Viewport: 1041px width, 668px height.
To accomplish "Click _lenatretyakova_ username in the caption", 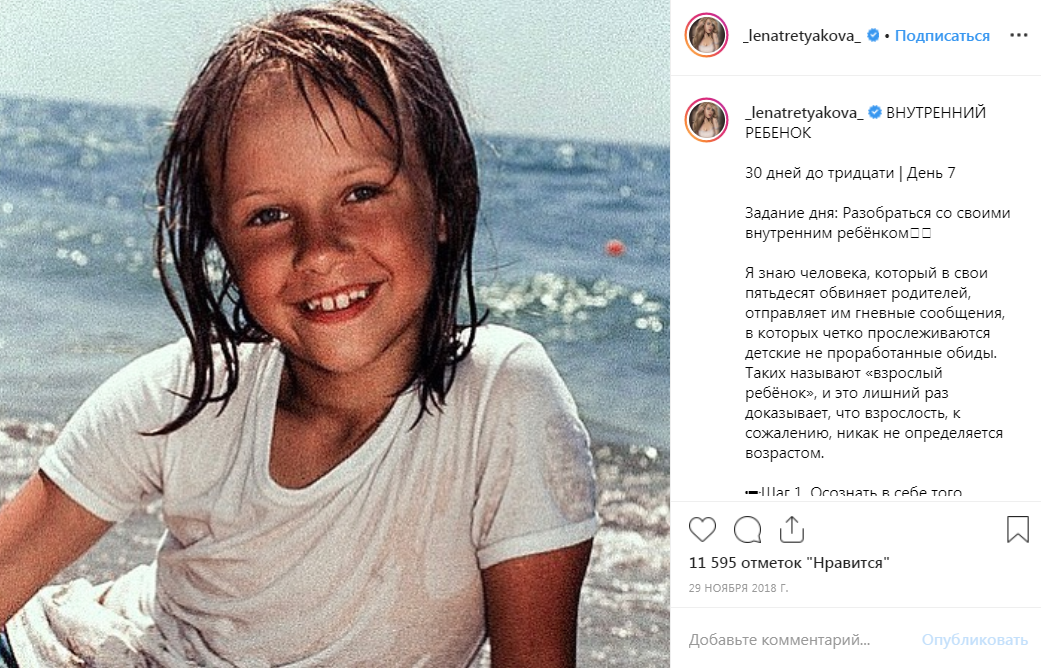I will (x=804, y=113).
